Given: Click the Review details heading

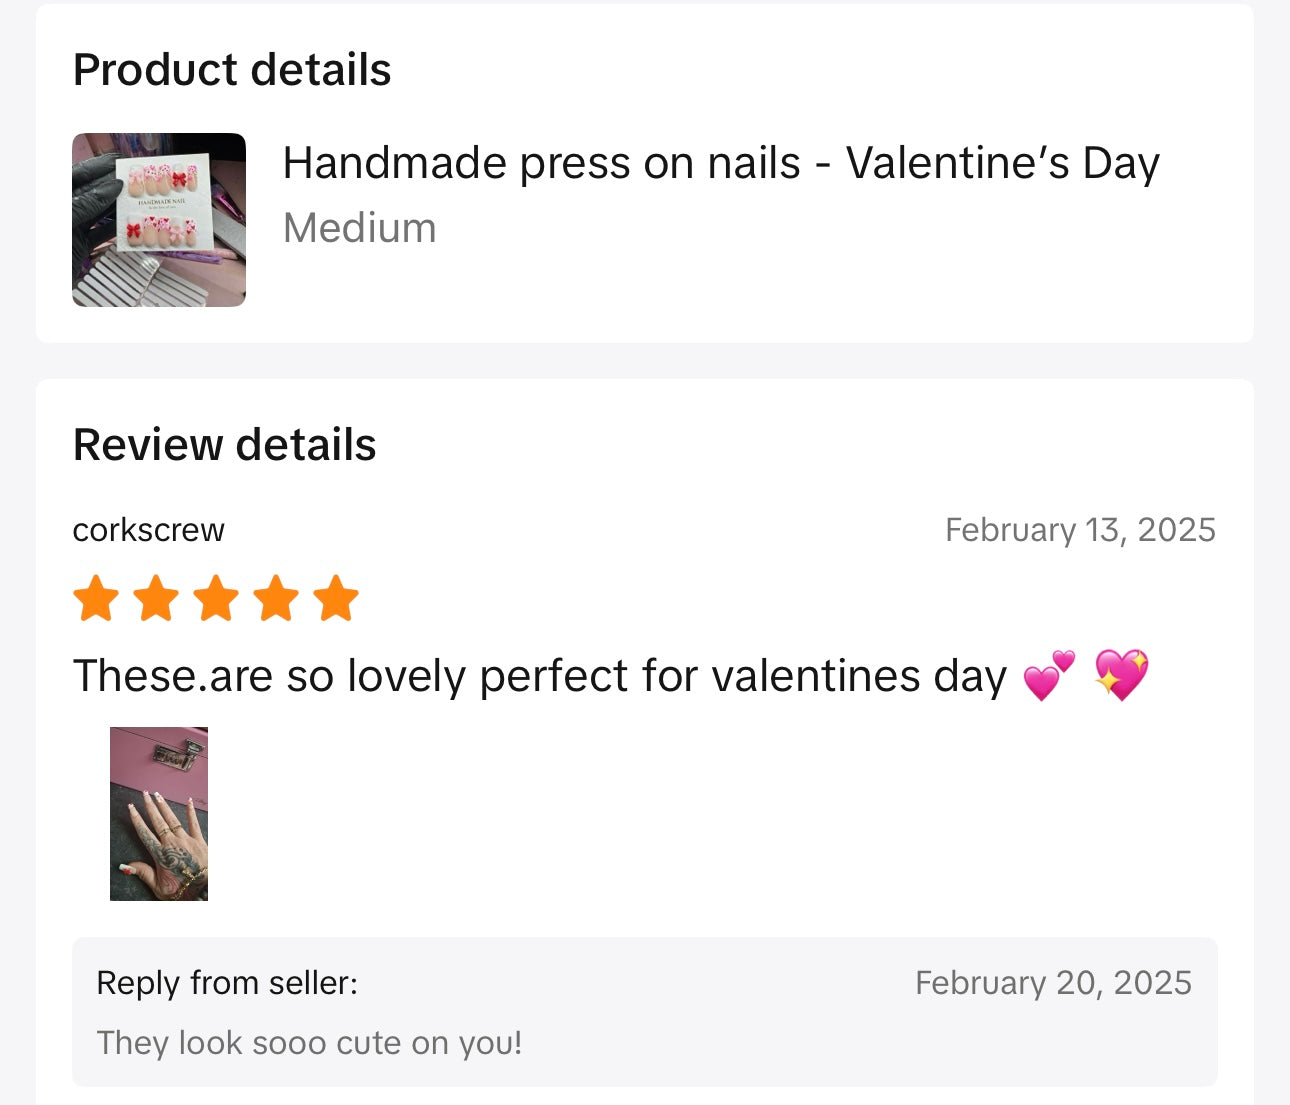Looking at the screenshot, I should click(225, 445).
